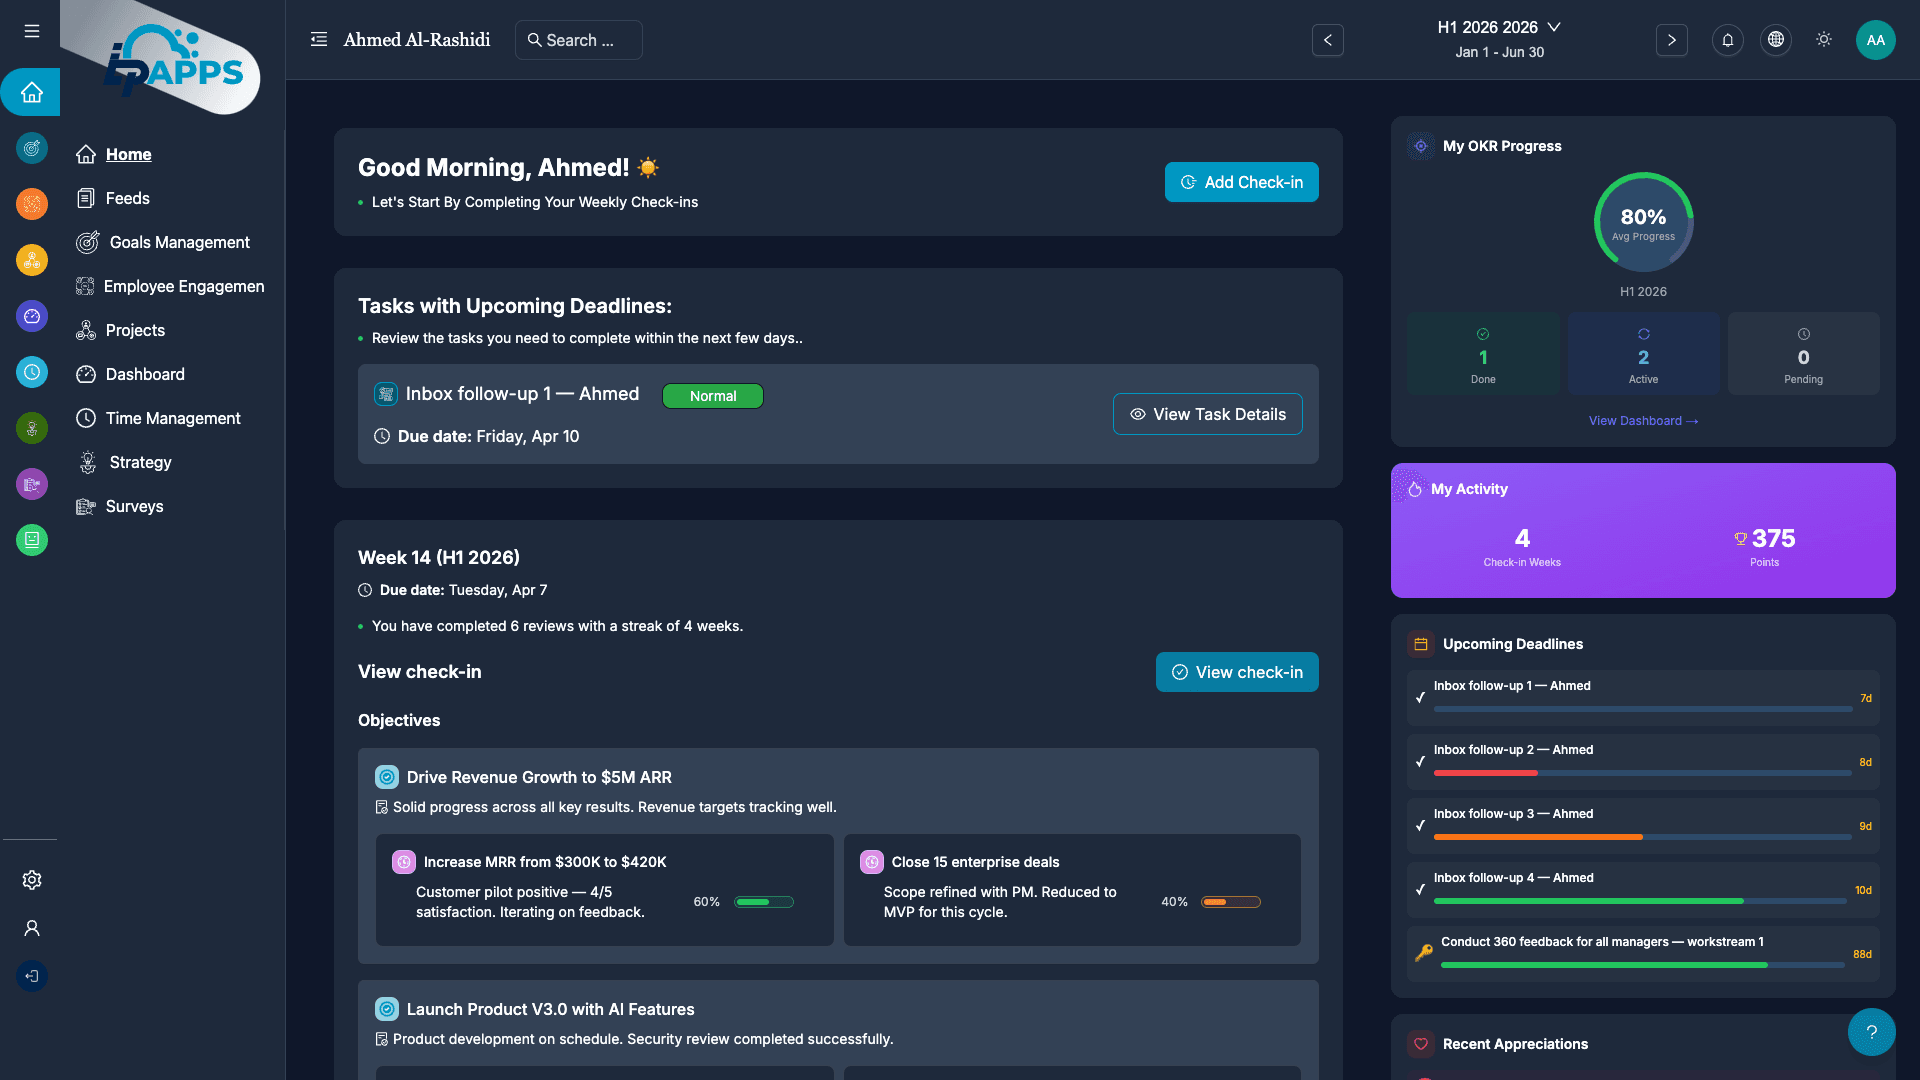1920x1080 pixels.
Task: Click the logout icon at sidebar bottom
Action: [x=31, y=976]
